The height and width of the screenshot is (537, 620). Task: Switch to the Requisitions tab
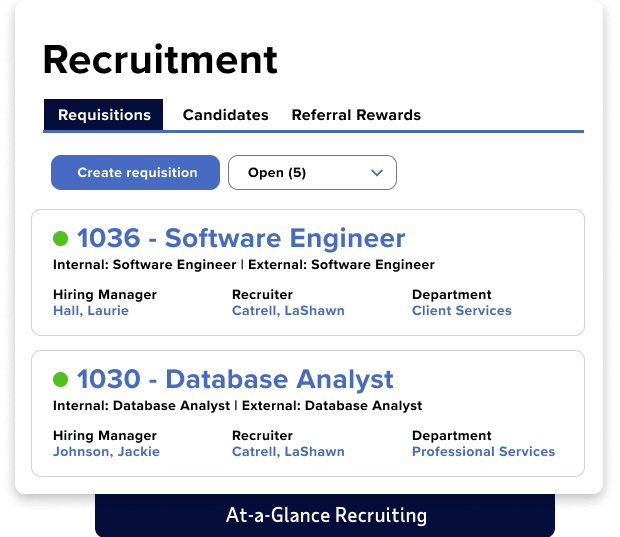click(x=104, y=115)
